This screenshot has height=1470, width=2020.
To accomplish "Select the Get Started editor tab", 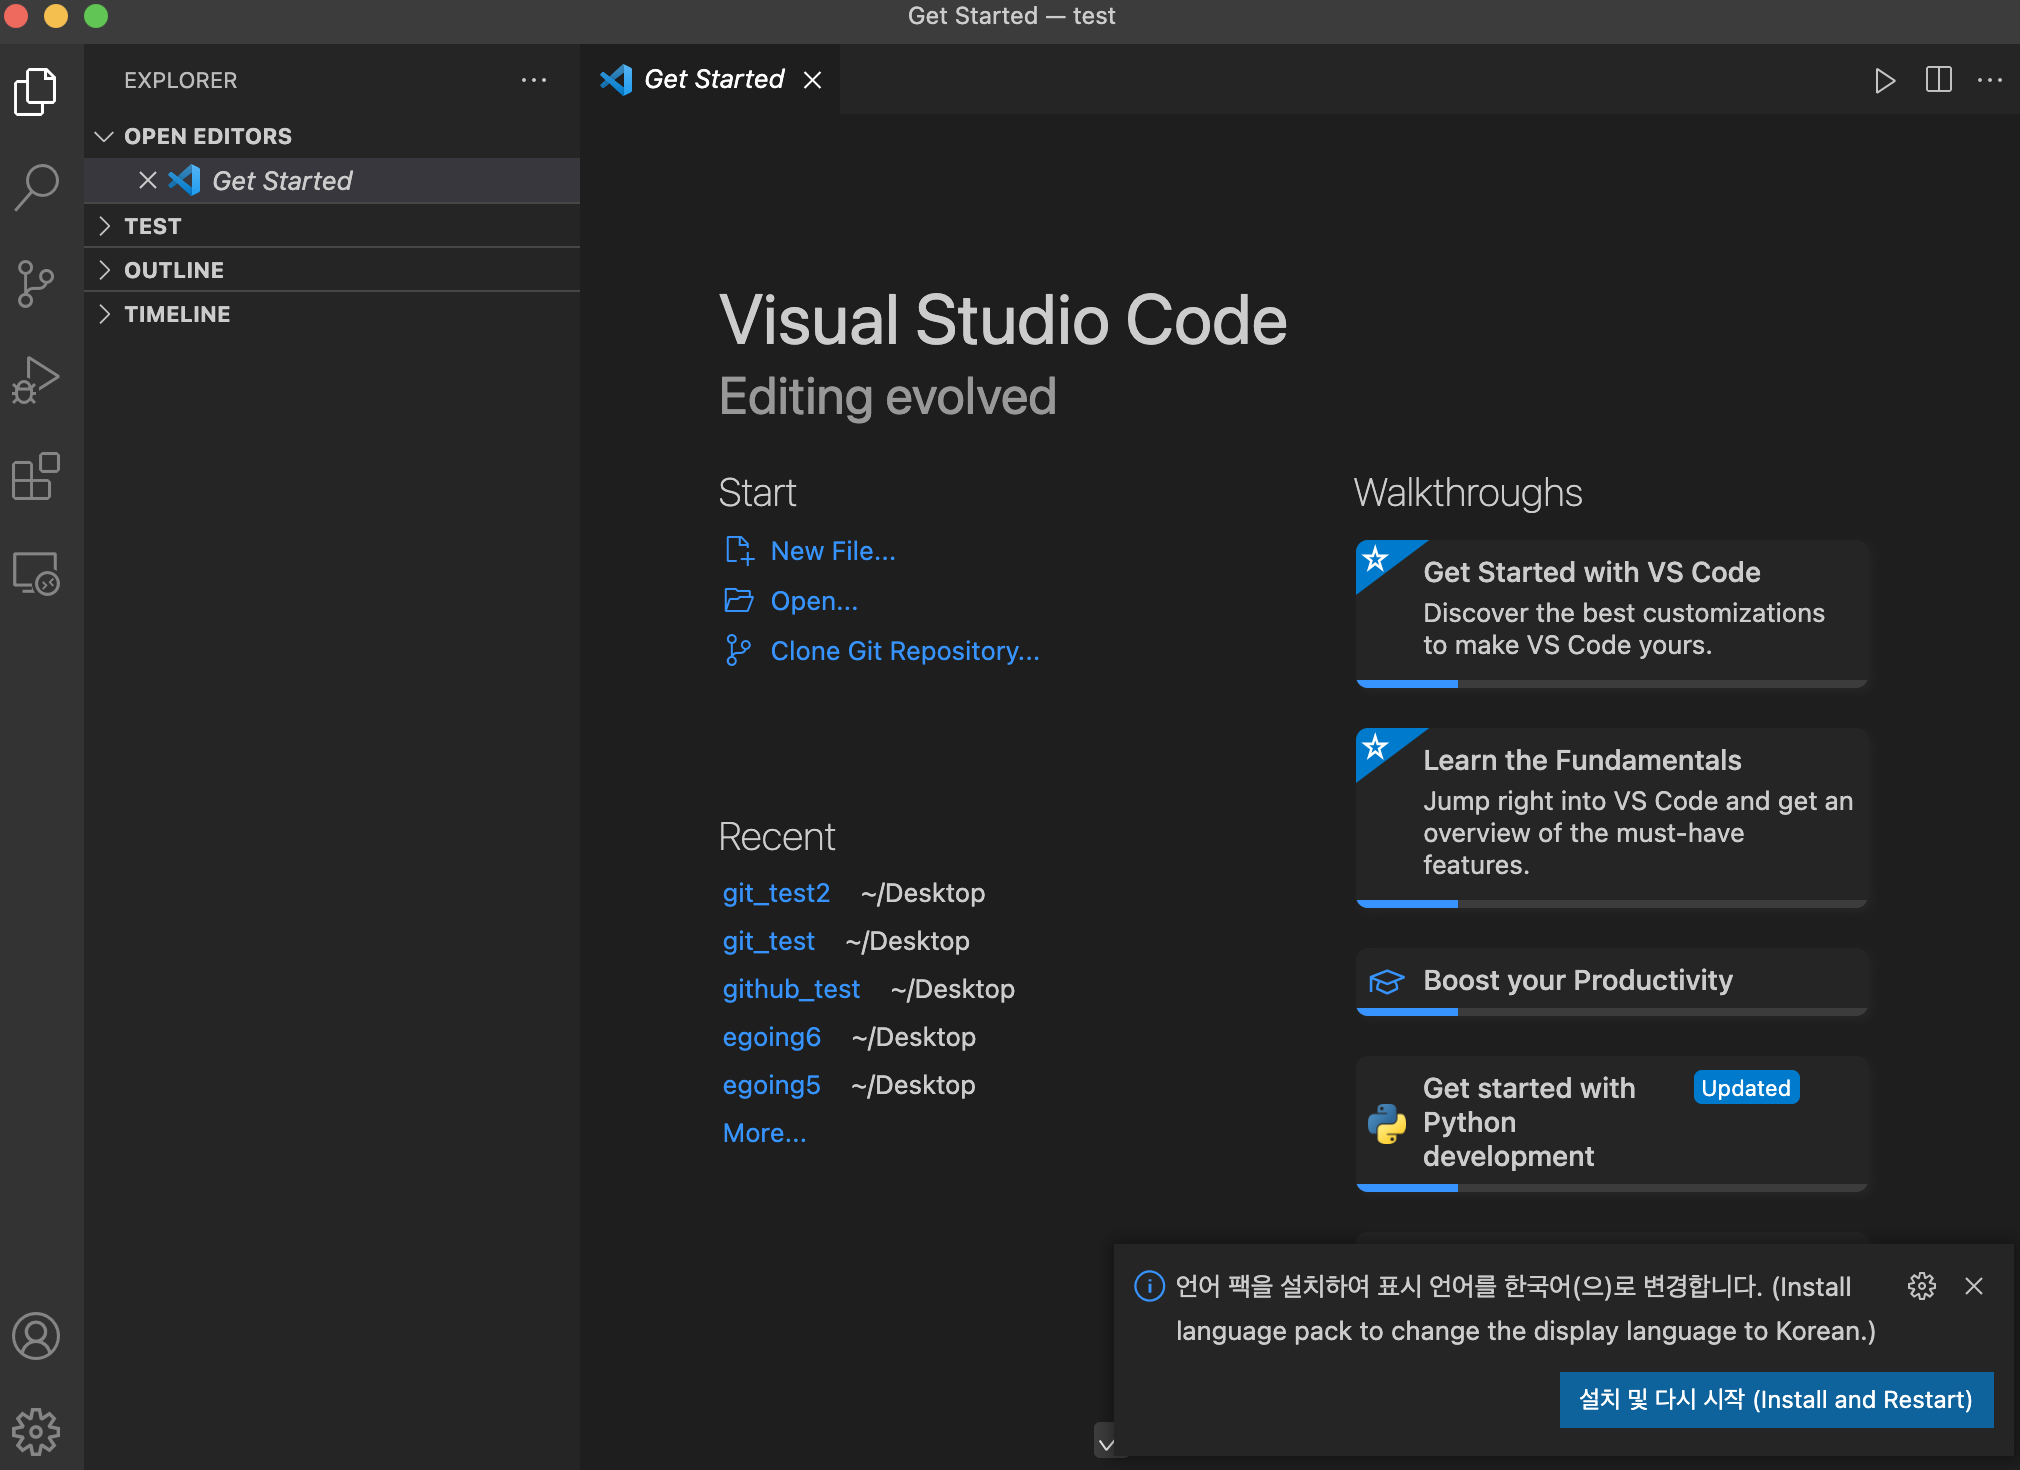I will (x=713, y=80).
